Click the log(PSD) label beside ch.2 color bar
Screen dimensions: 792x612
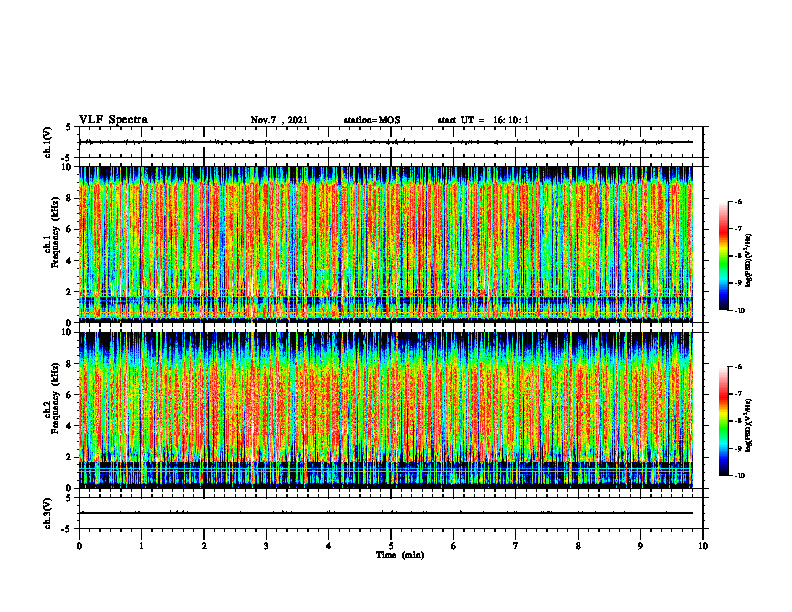[x=750, y=425]
